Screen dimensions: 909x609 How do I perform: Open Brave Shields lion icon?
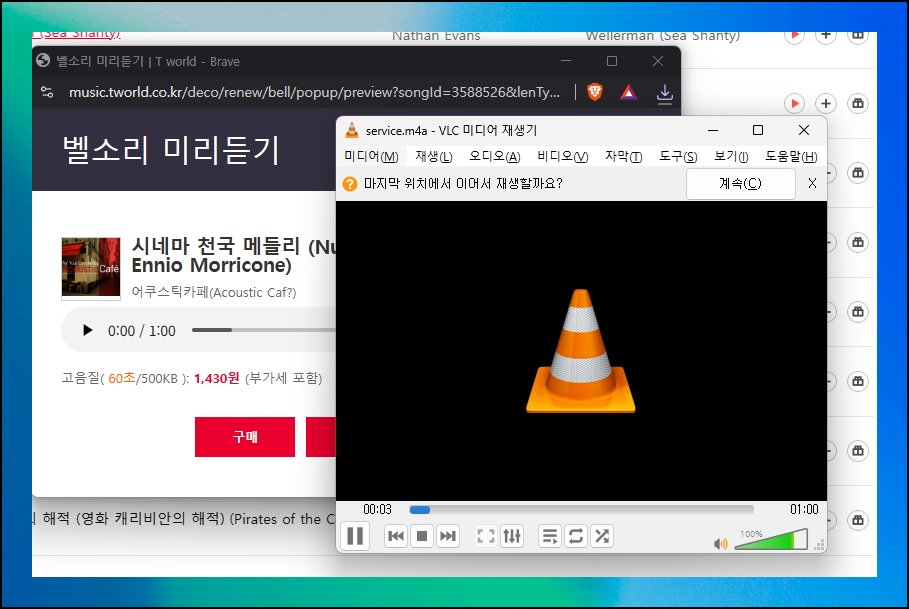[x=595, y=92]
